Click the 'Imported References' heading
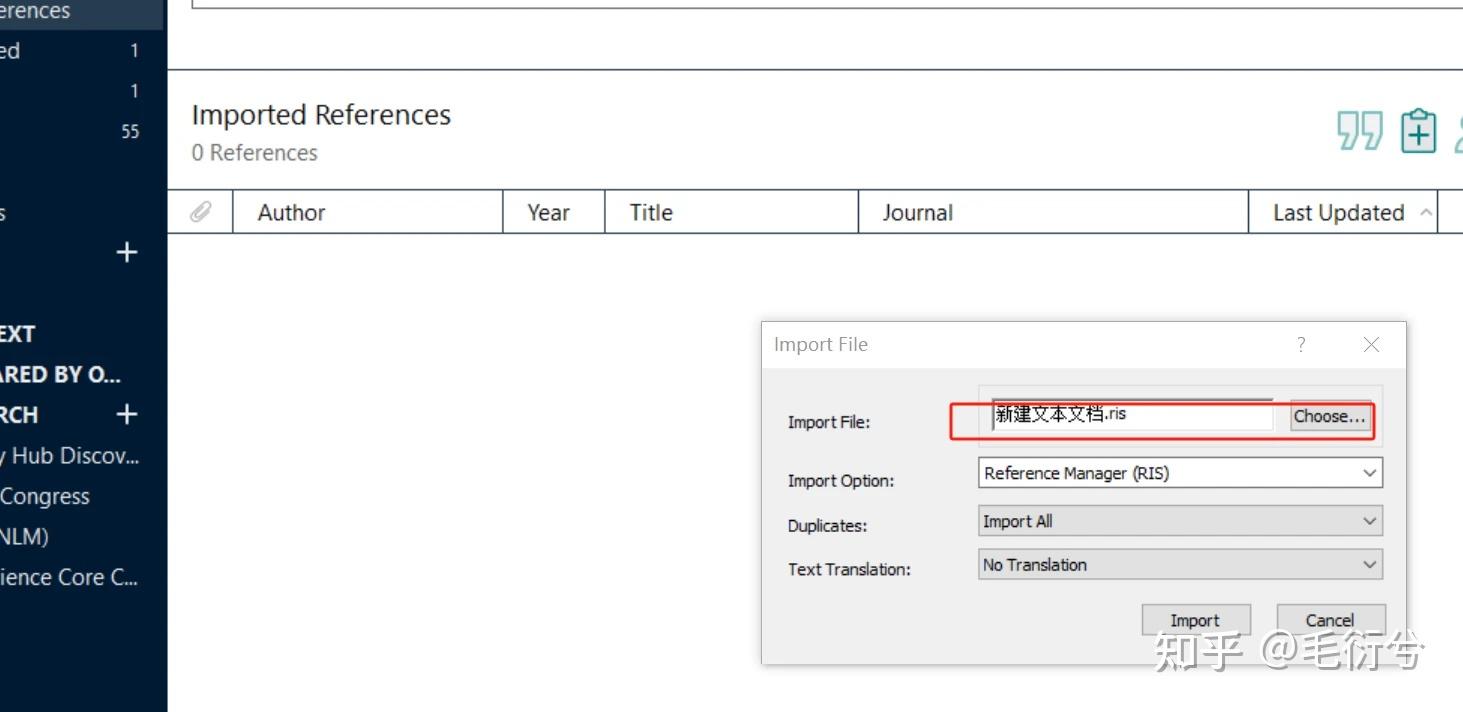1463x712 pixels. [x=321, y=115]
